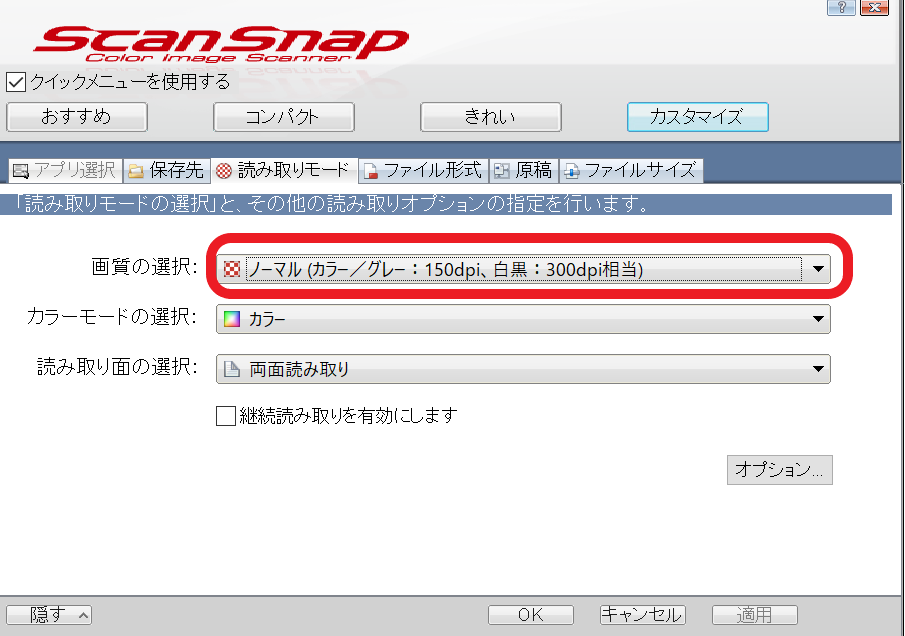905x636 pixels.
Task: Click the blue description banner text
Action: (x=331, y=204)
